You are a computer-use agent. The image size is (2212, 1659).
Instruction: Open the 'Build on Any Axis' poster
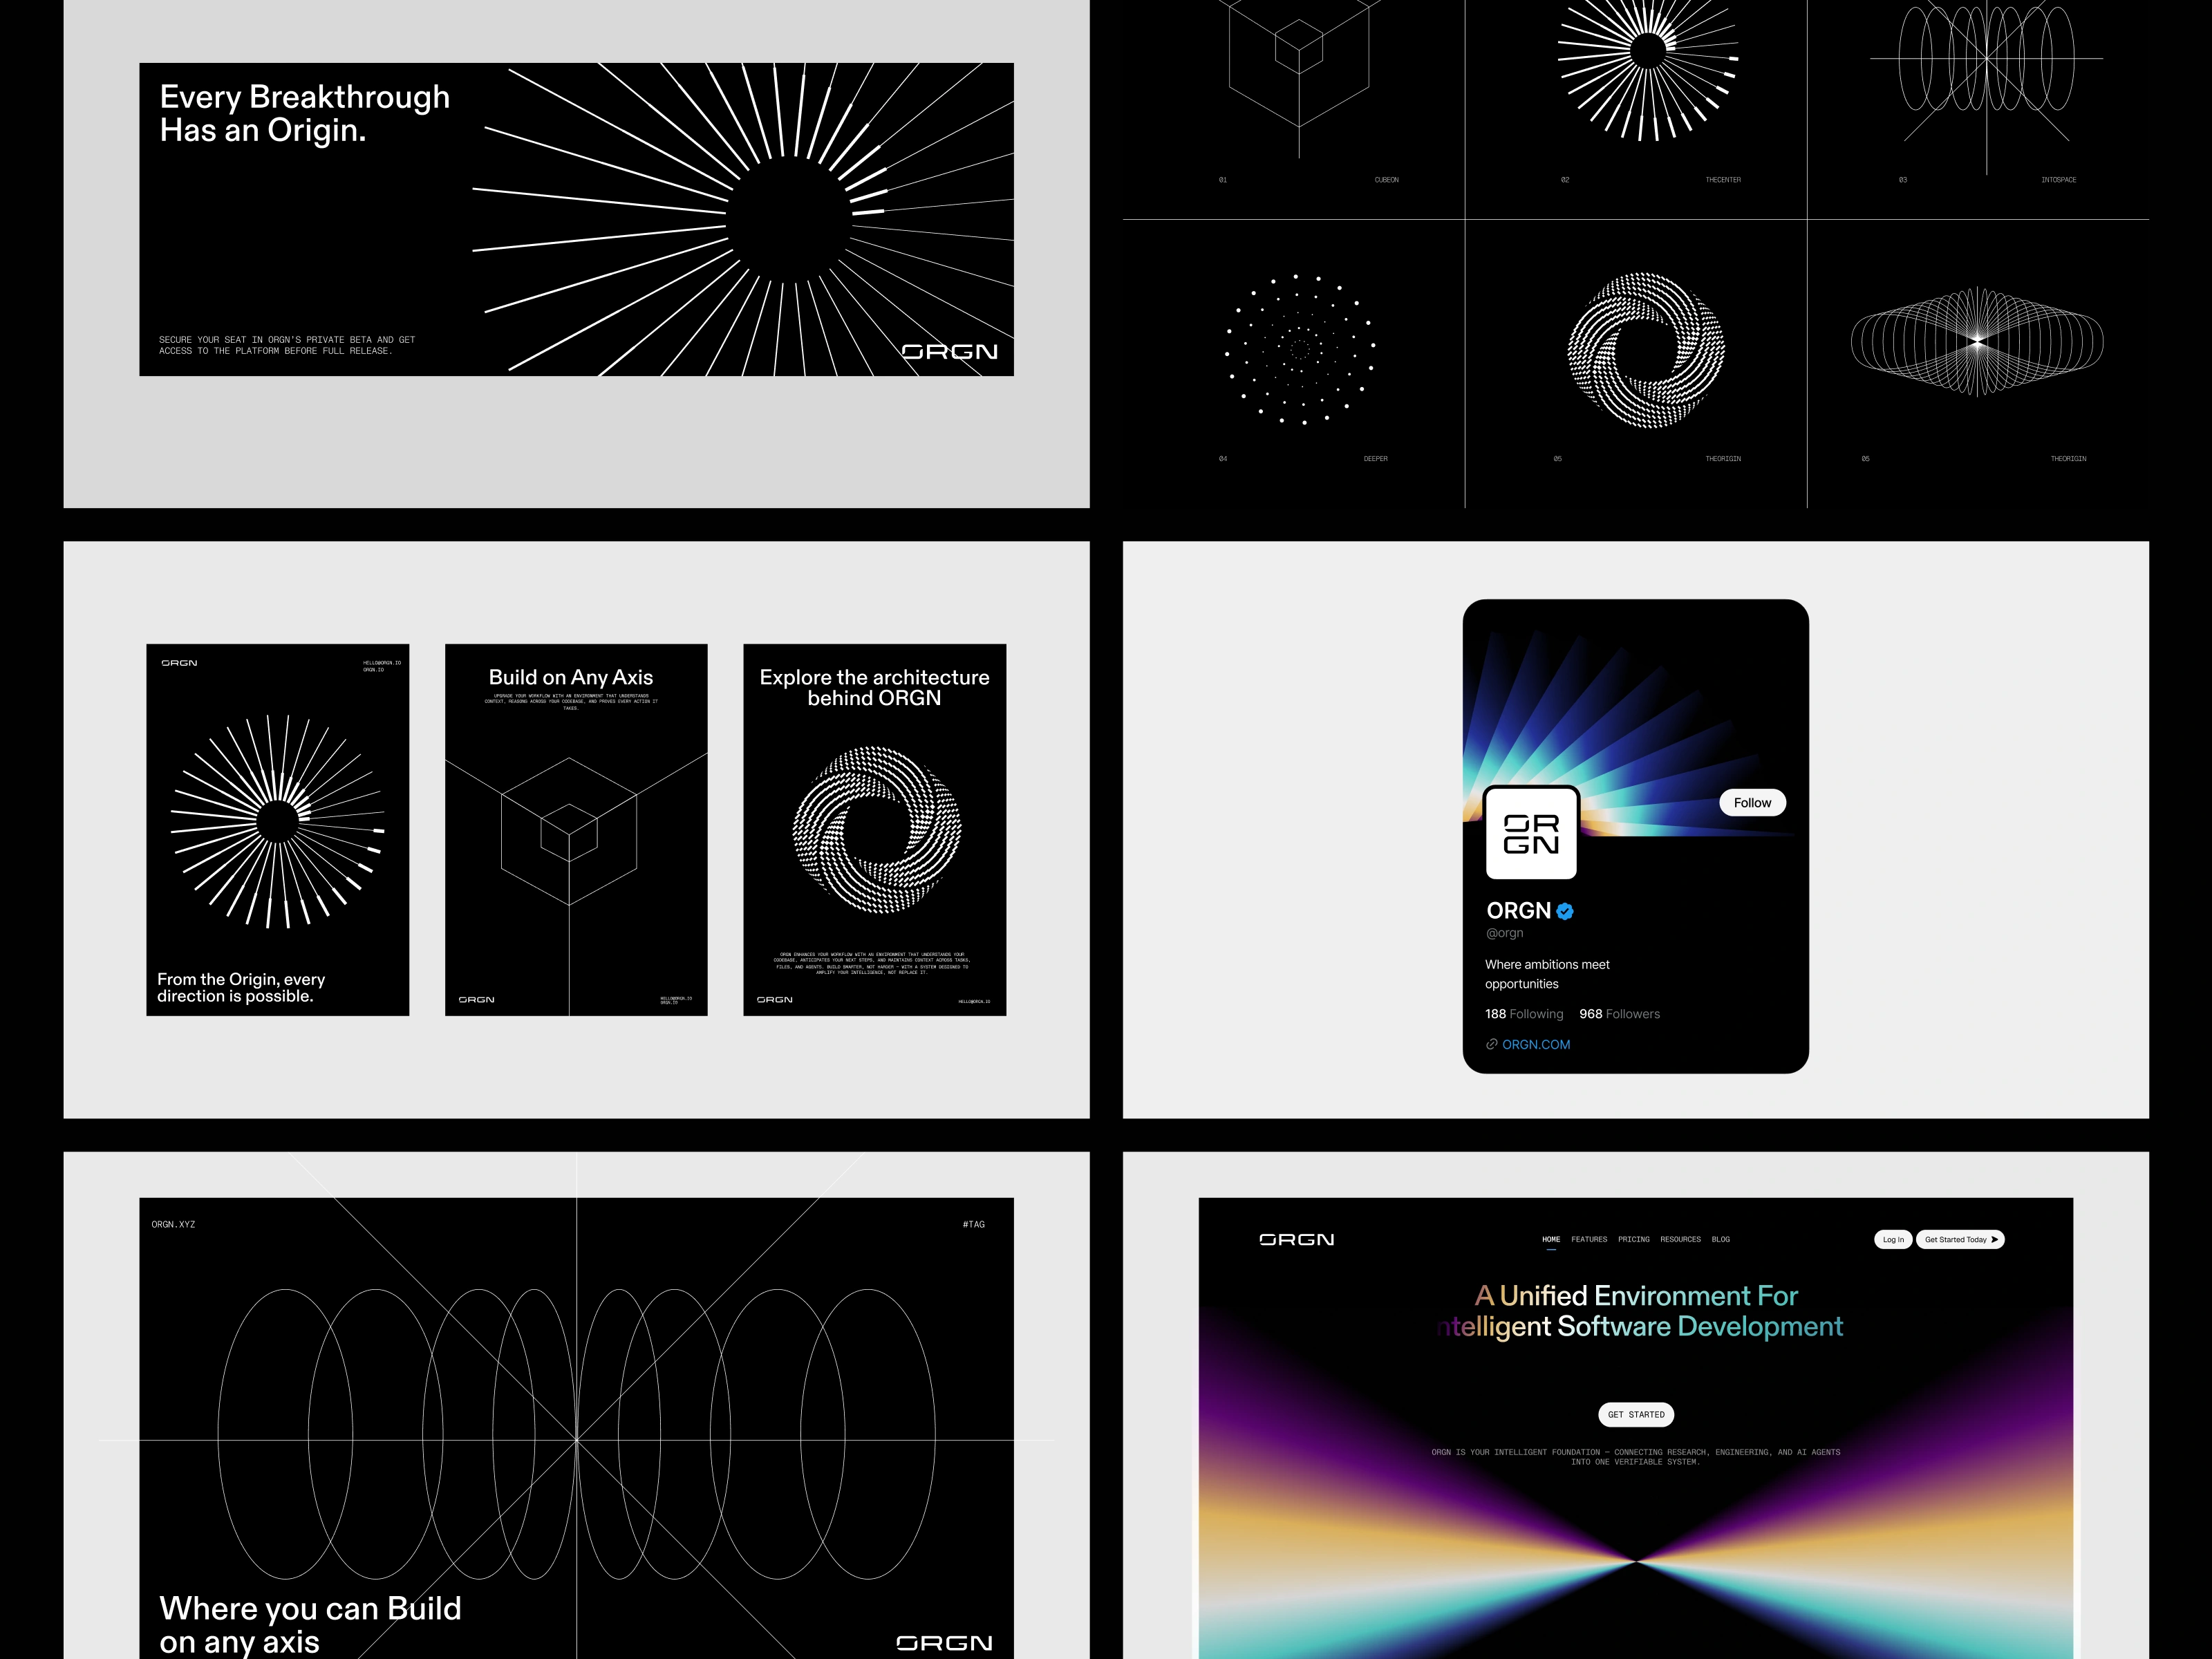[576, 830]
